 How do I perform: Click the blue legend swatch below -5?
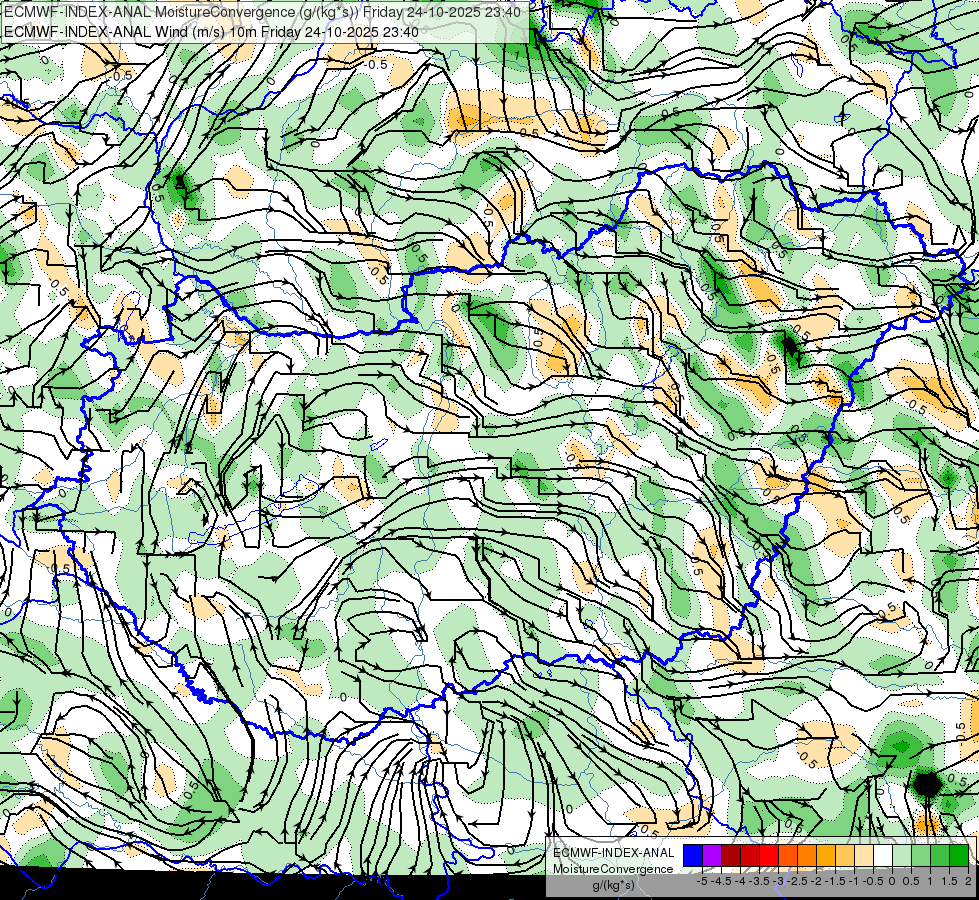click(693, 855)
